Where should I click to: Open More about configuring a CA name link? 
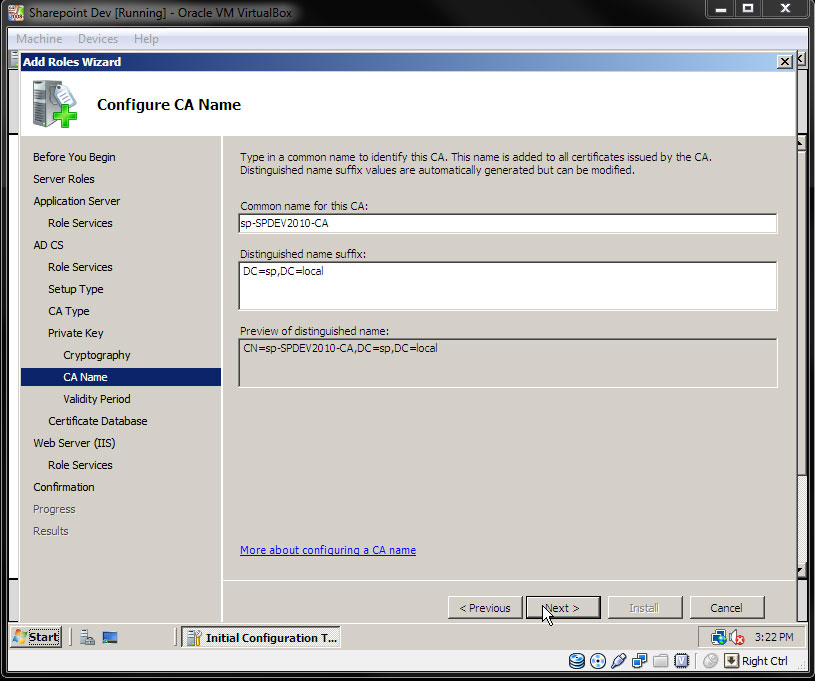tap(328, 550)
